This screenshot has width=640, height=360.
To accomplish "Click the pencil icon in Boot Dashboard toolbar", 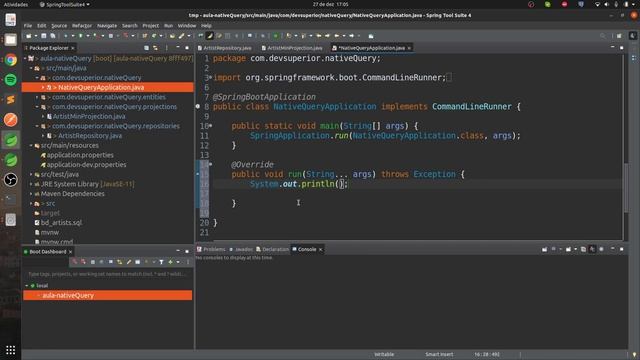I will coord(129,262).
